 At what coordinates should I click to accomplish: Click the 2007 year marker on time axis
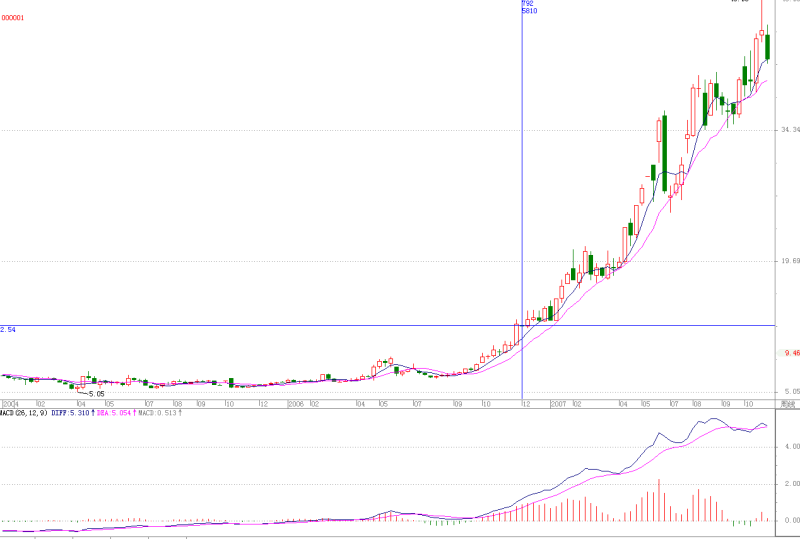click(x=558, y=404)
